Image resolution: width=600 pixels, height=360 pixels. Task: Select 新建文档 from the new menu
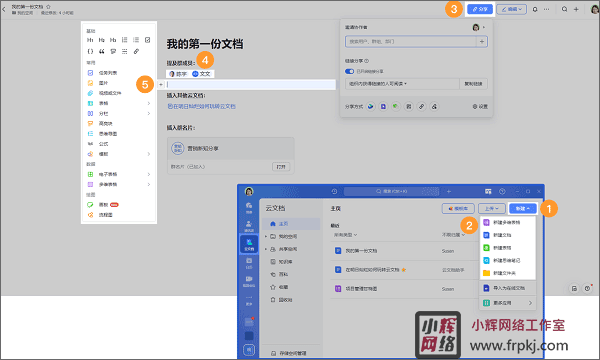508,235
